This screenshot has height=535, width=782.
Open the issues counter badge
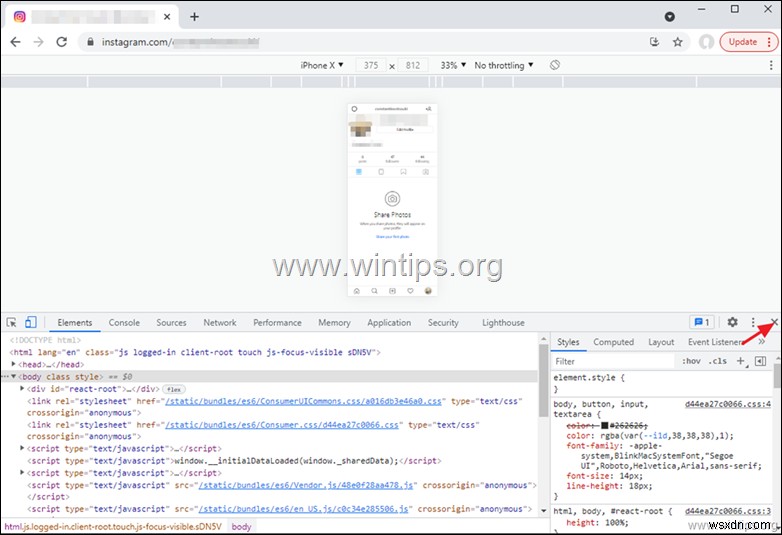click(702, 322)
